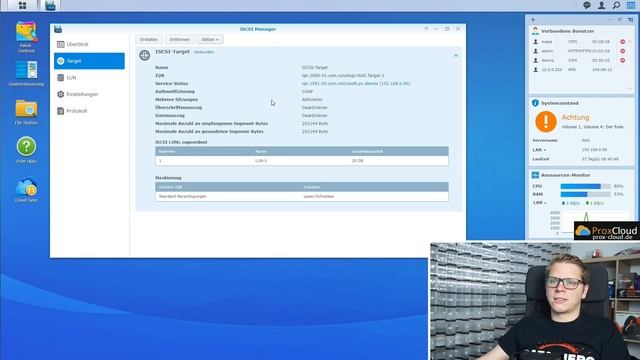640x360 pixels.
Task: Pin the widget panel
Action: tap(620, 20)
